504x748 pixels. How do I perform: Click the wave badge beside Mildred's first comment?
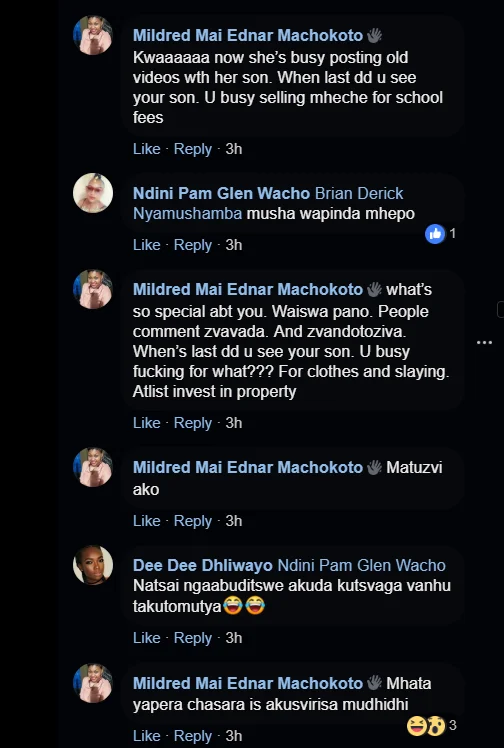[374, 35]
